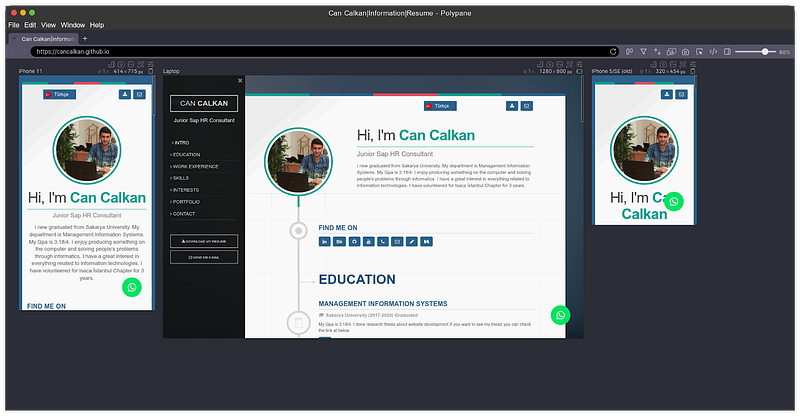Open the iPhone 11 device selector icon

(x=151, y=71)
